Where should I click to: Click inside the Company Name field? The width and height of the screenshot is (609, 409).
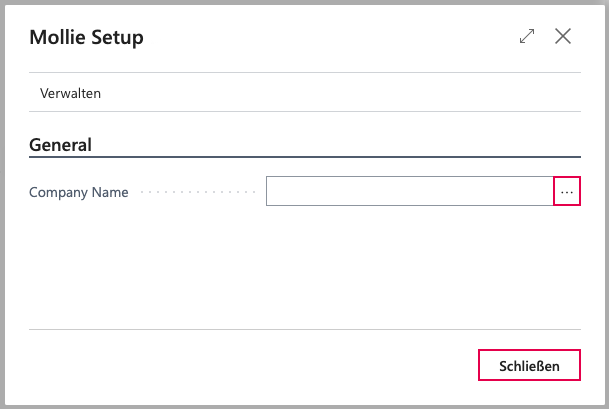410,191
